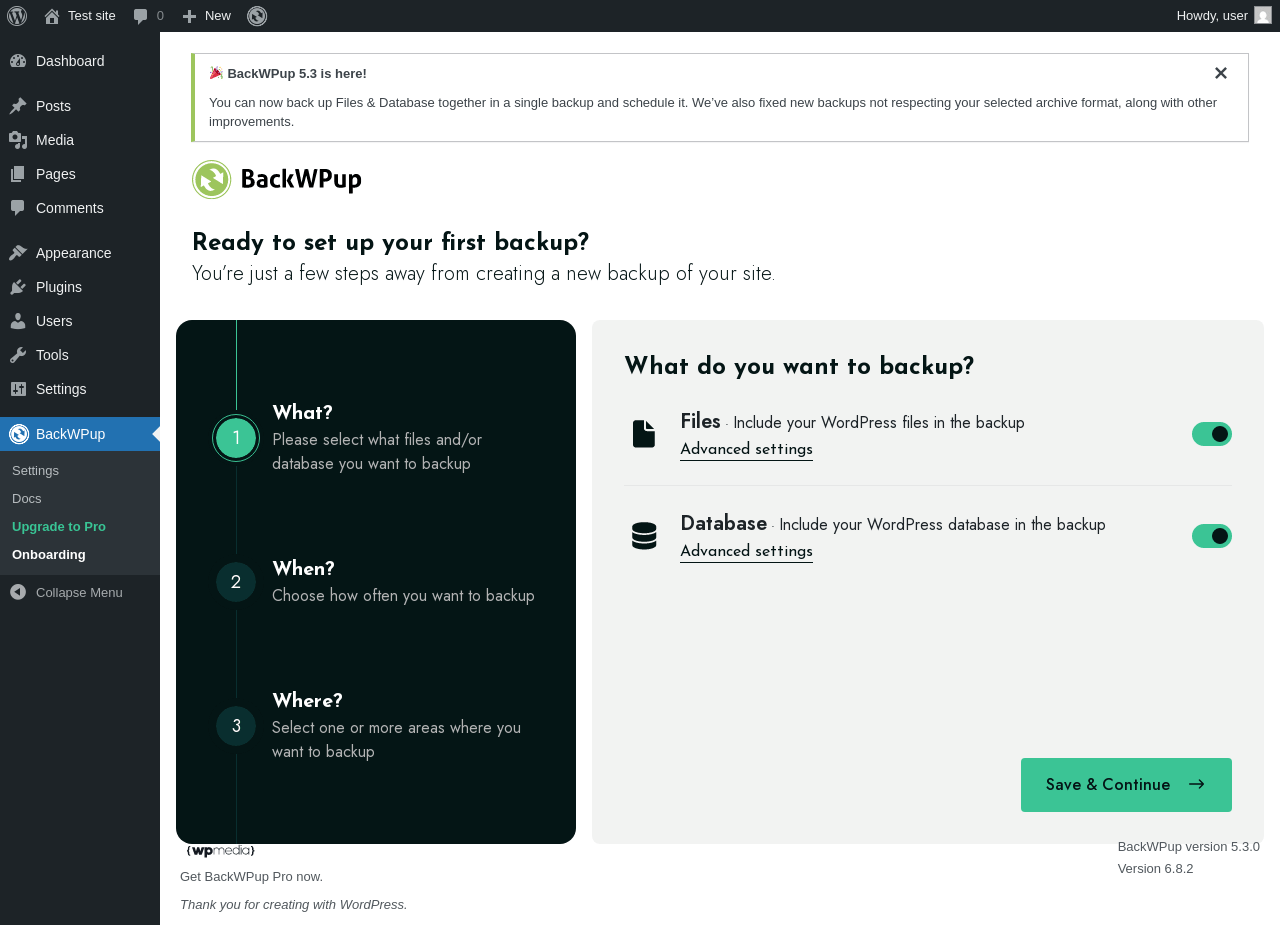Click the user avatar in admin bar
Viewport: 1280px width, 925px height.
point(1263,16)
